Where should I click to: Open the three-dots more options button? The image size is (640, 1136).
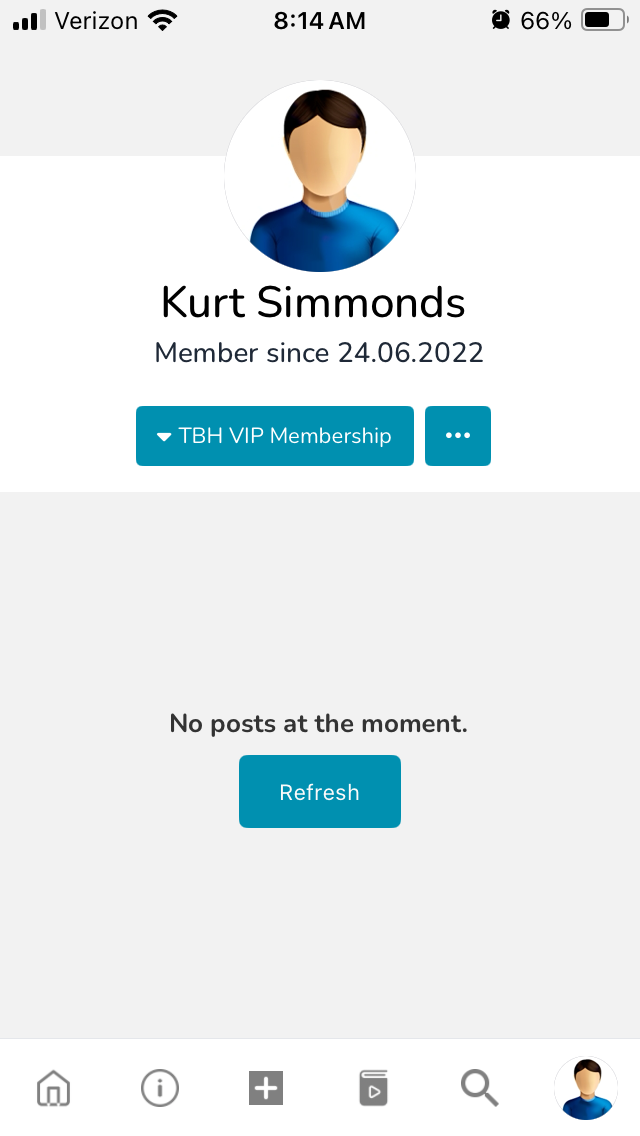[458, 436]
